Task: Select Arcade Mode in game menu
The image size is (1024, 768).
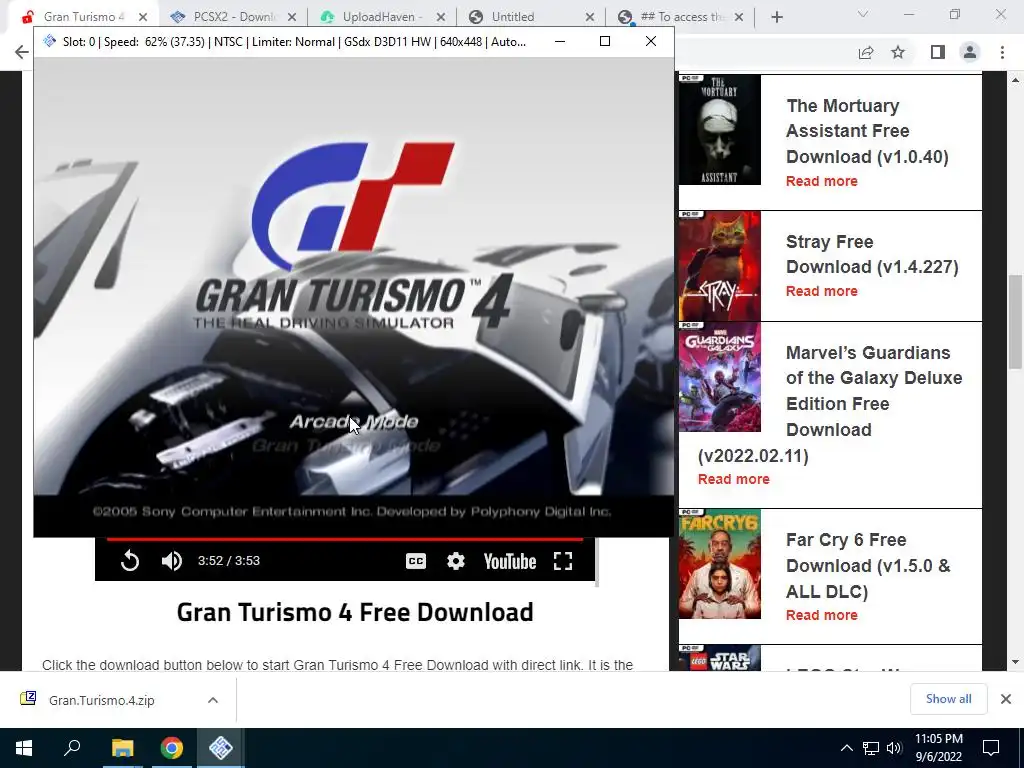Action: [x=354, y=422]
